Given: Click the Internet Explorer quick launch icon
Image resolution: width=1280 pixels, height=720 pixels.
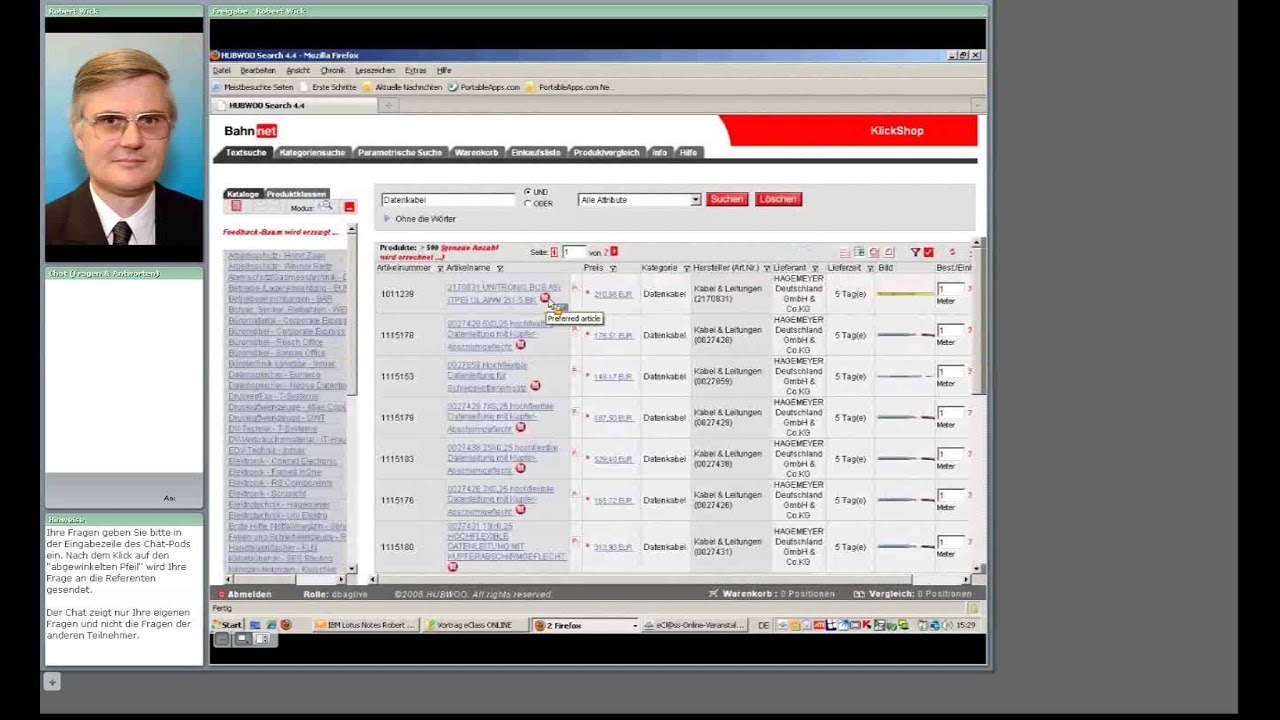Looking at the screenshot, I should click(x=270, y=625).
